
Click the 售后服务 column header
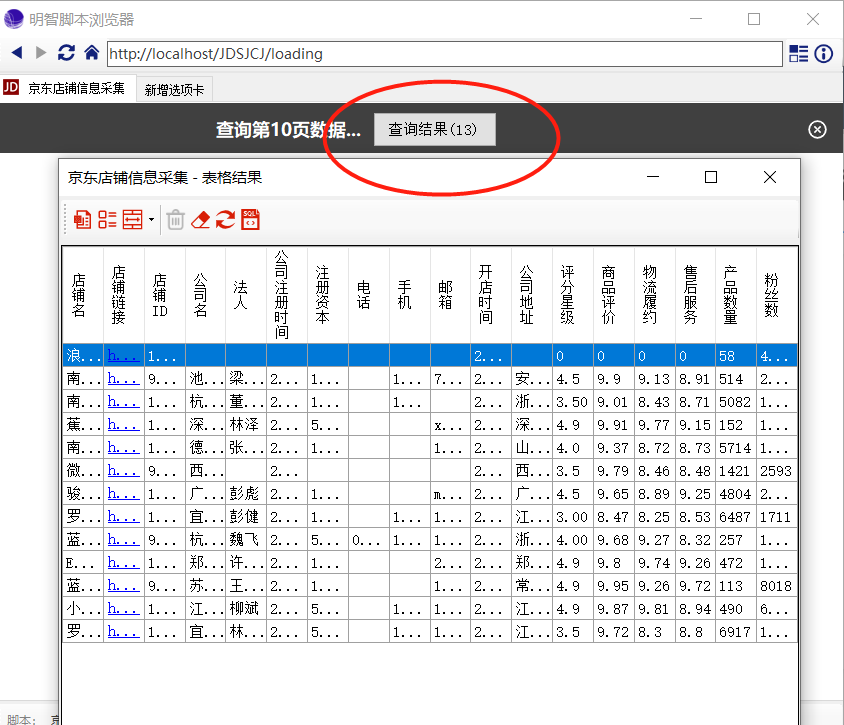(x=695, y=295)
